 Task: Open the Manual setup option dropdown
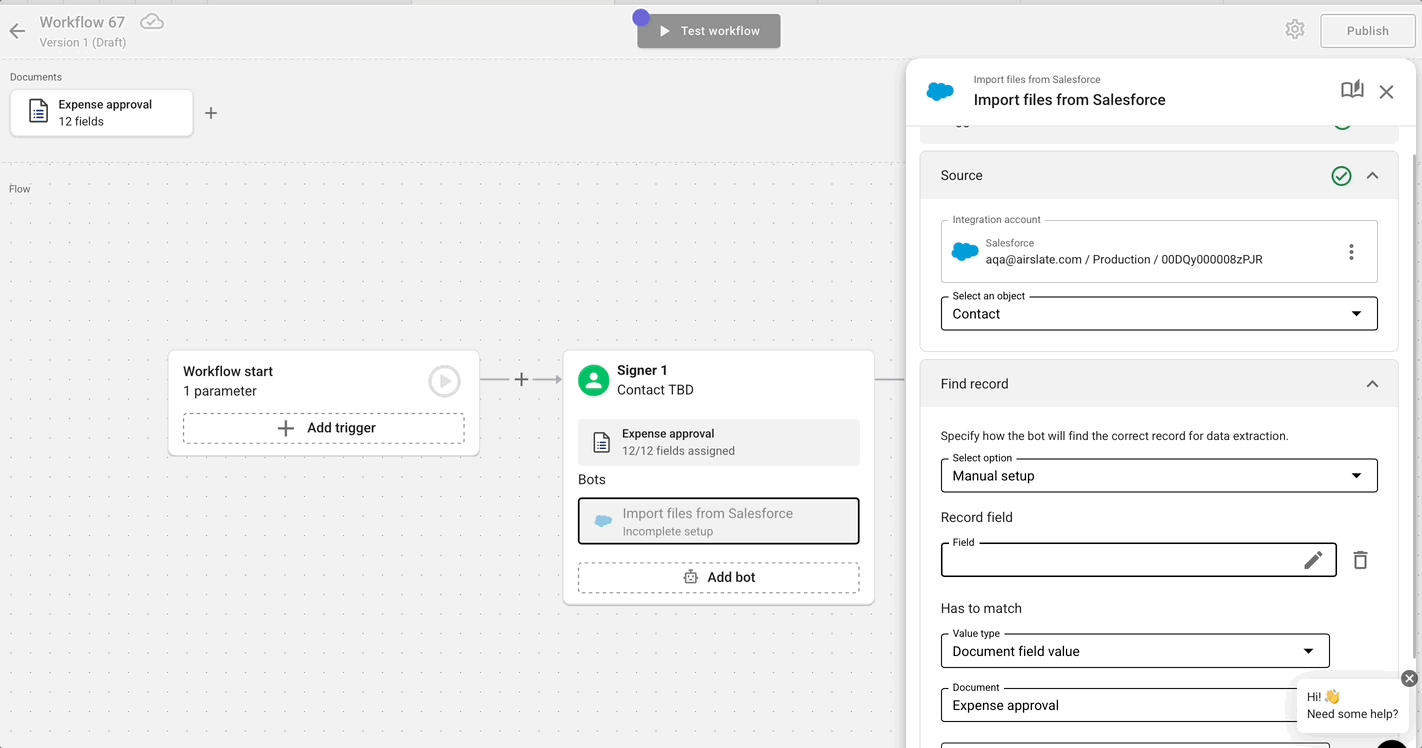click(x=1356, y=475)
